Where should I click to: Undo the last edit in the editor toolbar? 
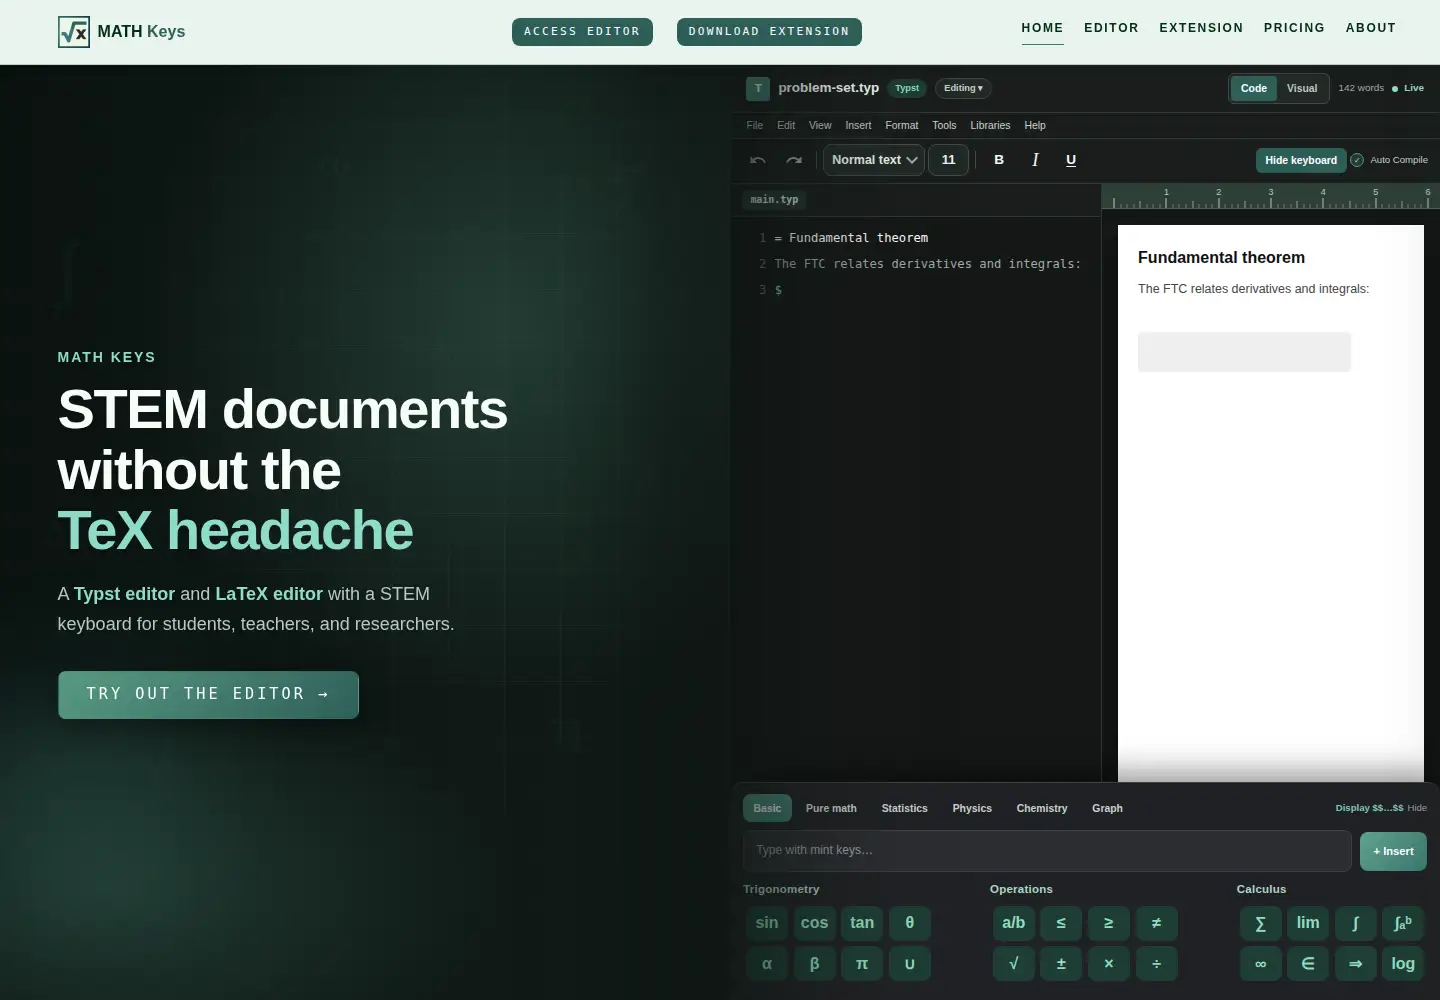tap(758, 160)
